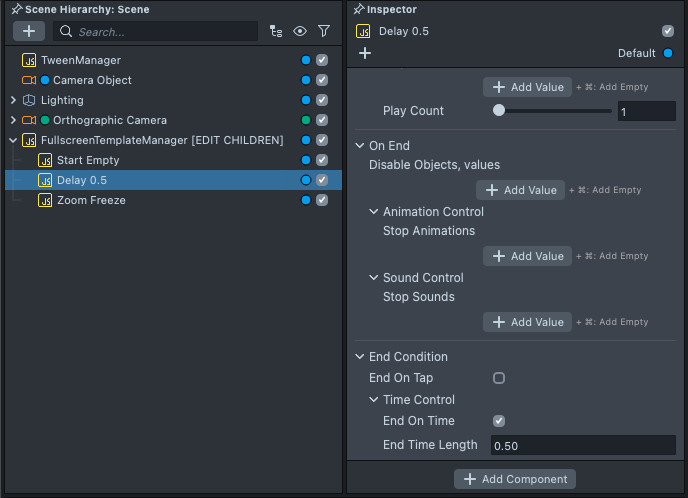The height and width of the screenshot is (498, 688).
Task: Collapse the On End section
Action: [x=360, y=146]
